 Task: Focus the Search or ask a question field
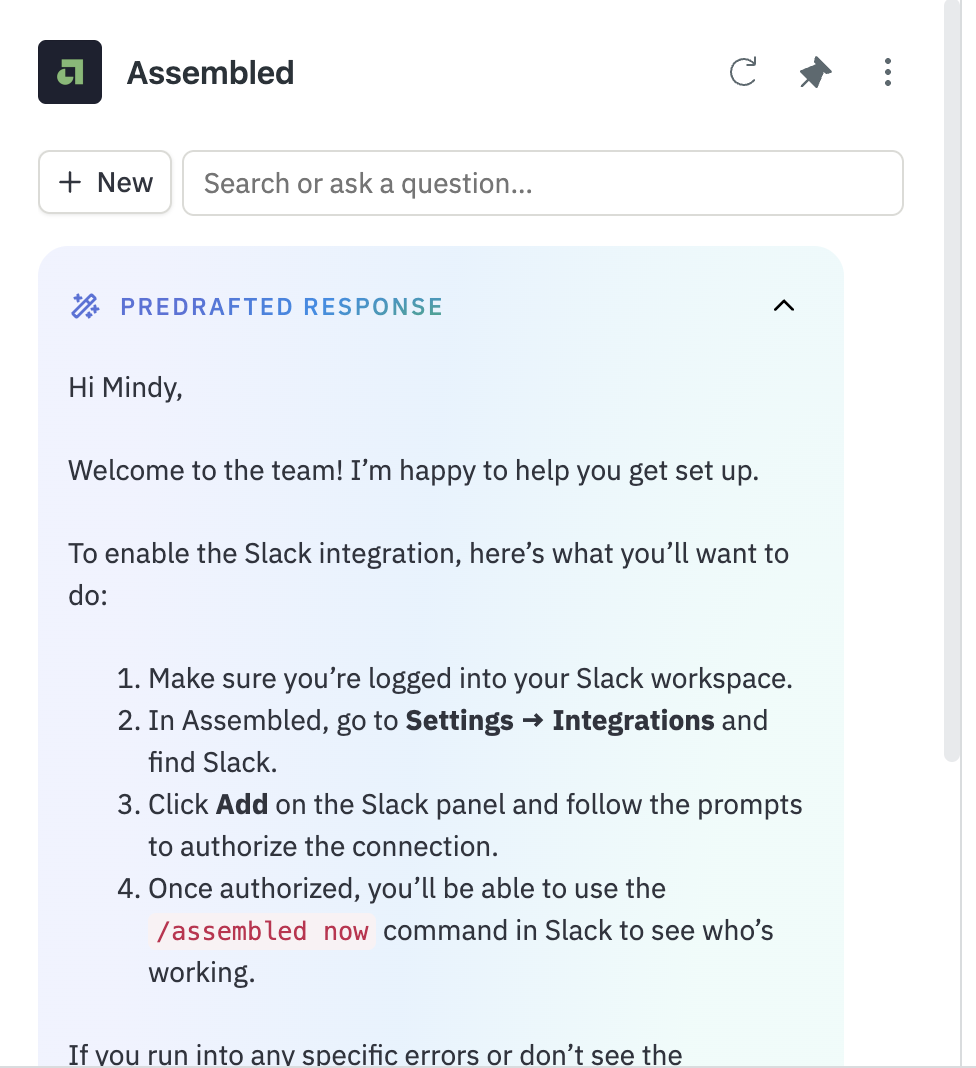[x=543, y=183]
